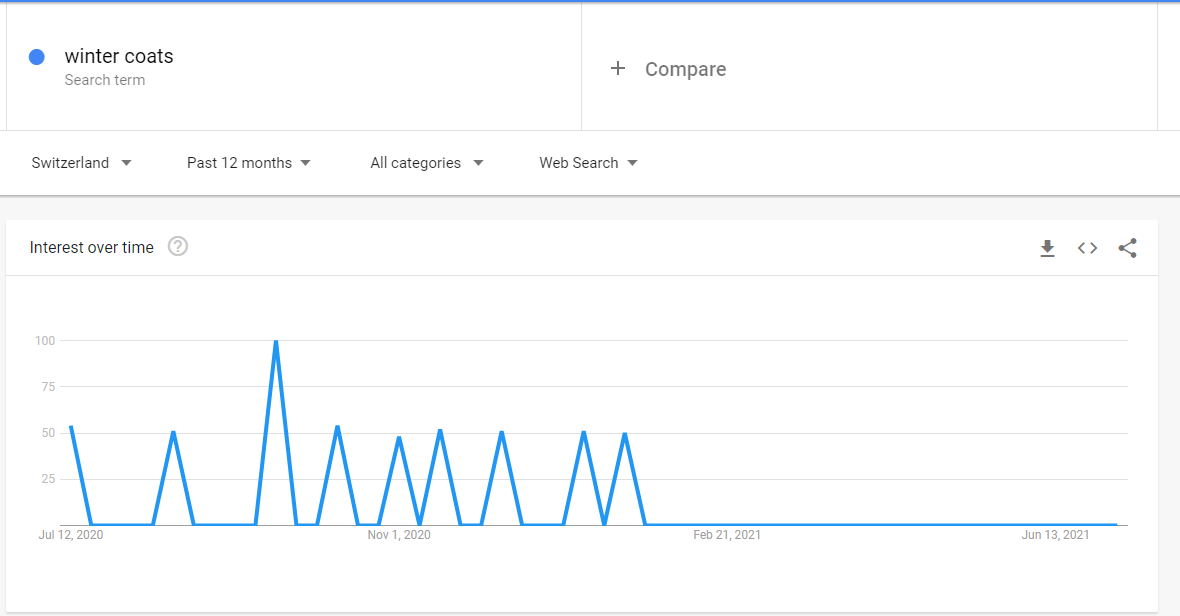Screen dimensions: 1180x616
Task: Click the Nov 1, 2020 axis label
Action: 399,535
